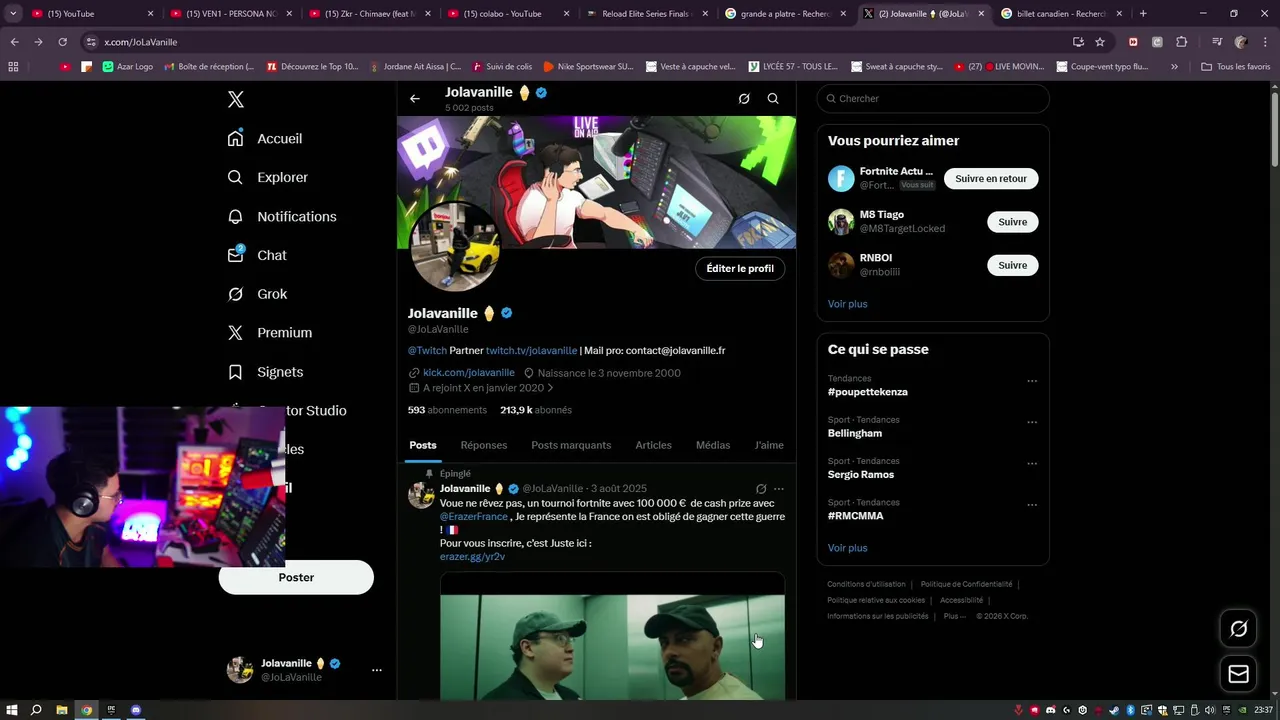Image resolution: width=1280 pixels, height=720 pixels.
Task: Open the Sergio Ramos trend
Action: coord(861,475)
